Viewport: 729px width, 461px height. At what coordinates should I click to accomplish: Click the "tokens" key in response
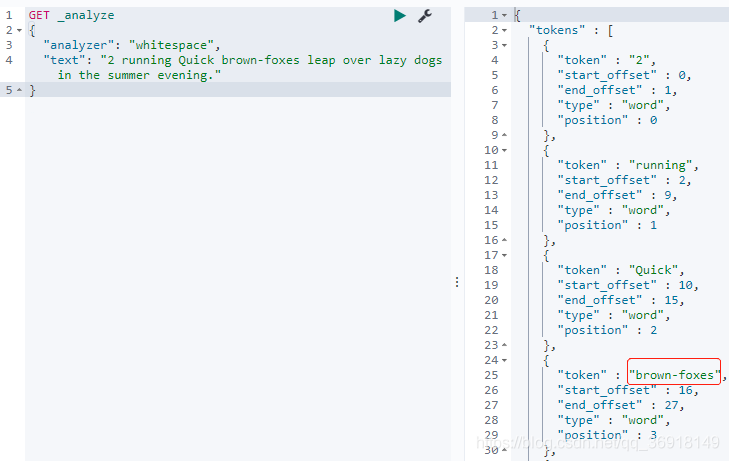[x=557, y=30]
